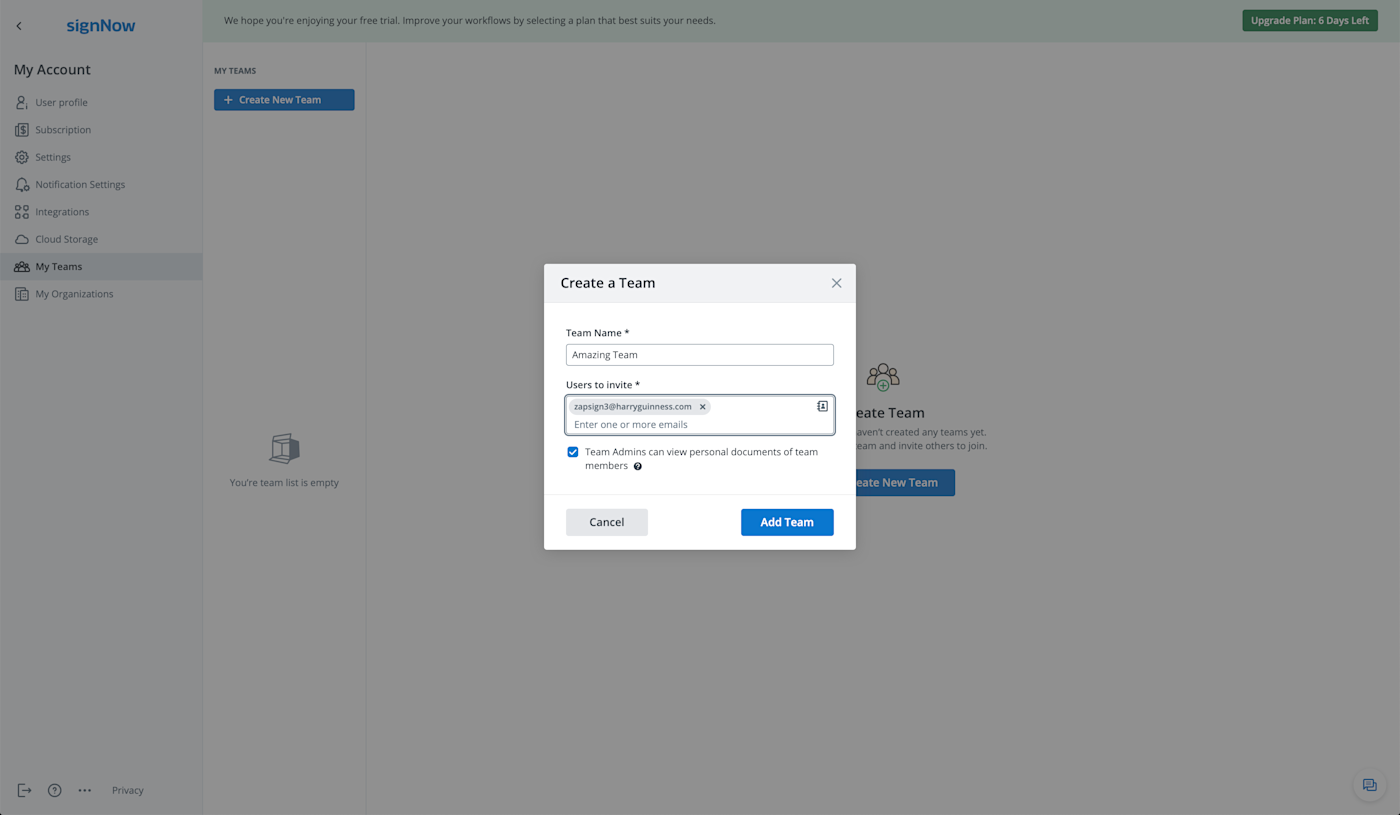This screenshot has width=1400, height=815.
Task: Open Settings text in sidebar
Action: coord(53,157)
